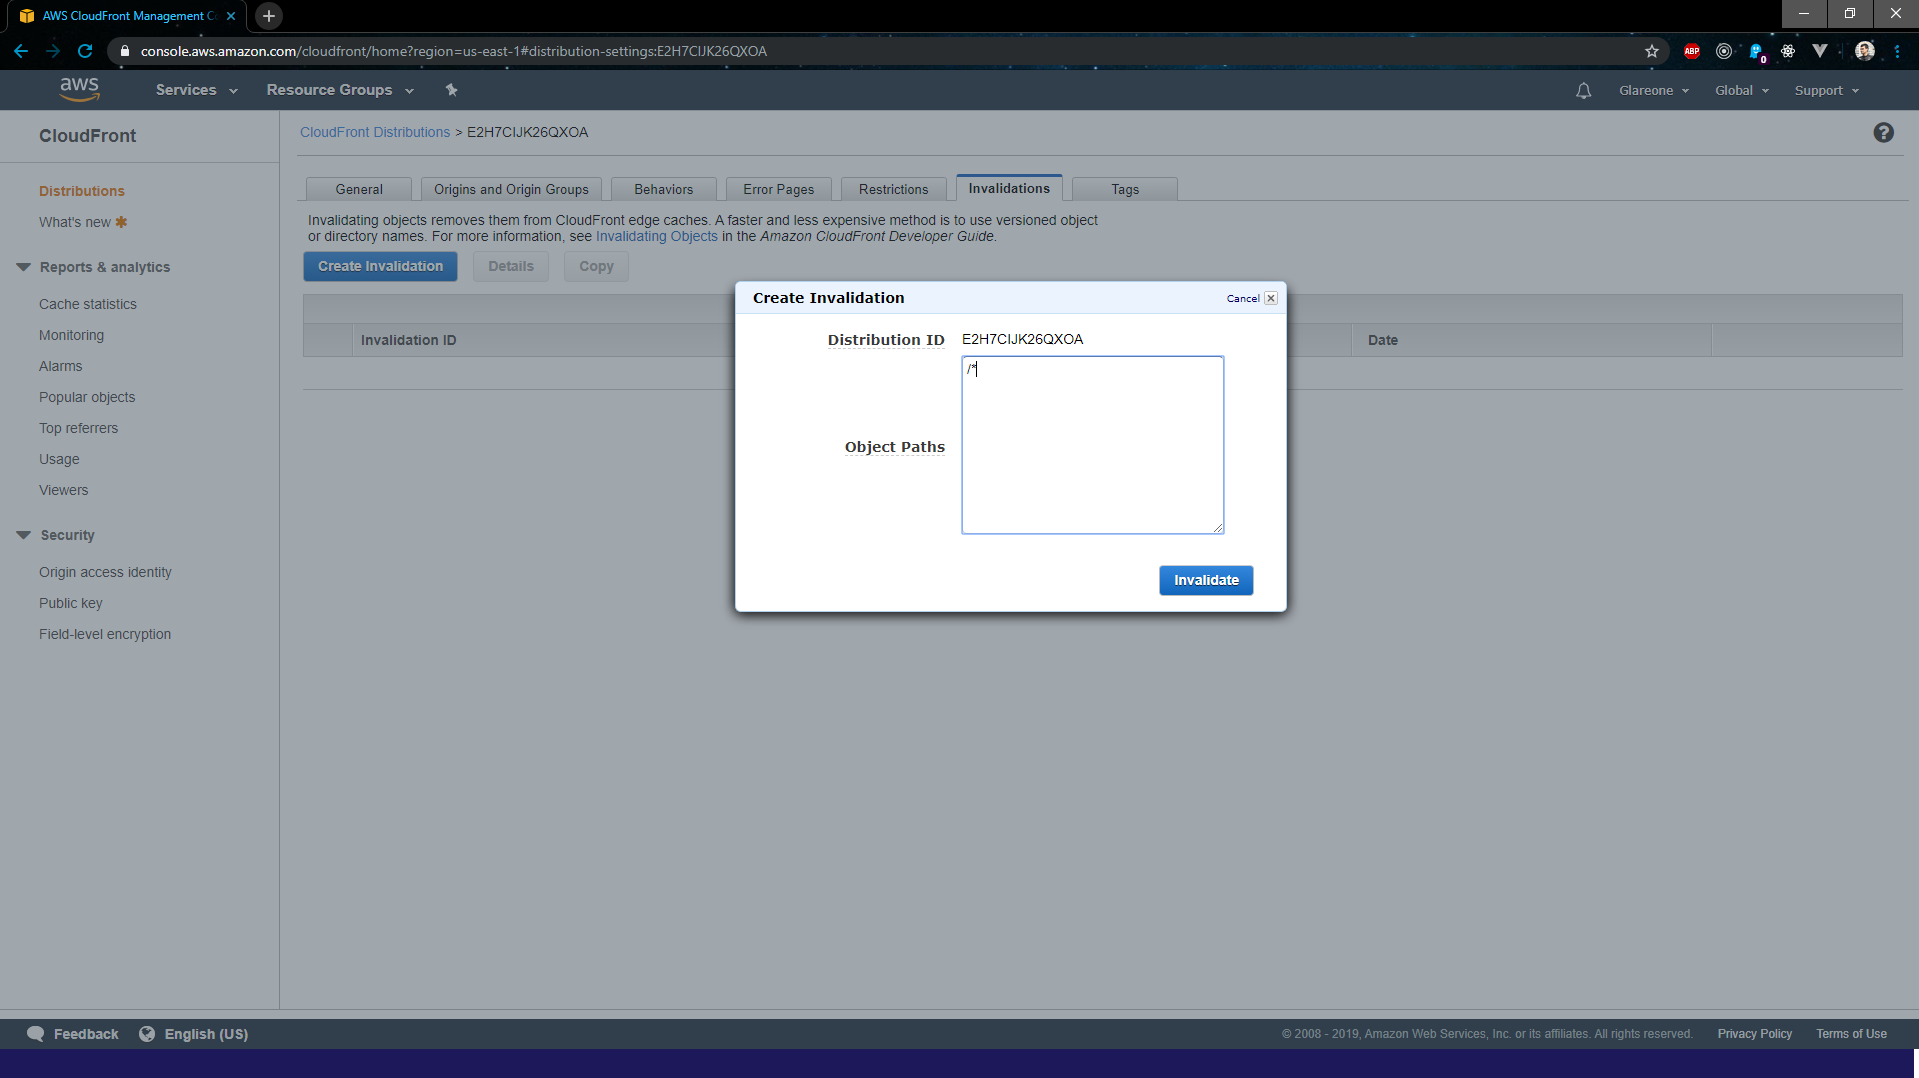
Task: Click in the Object Paths text area
Action: click(x=1092, y=445)
